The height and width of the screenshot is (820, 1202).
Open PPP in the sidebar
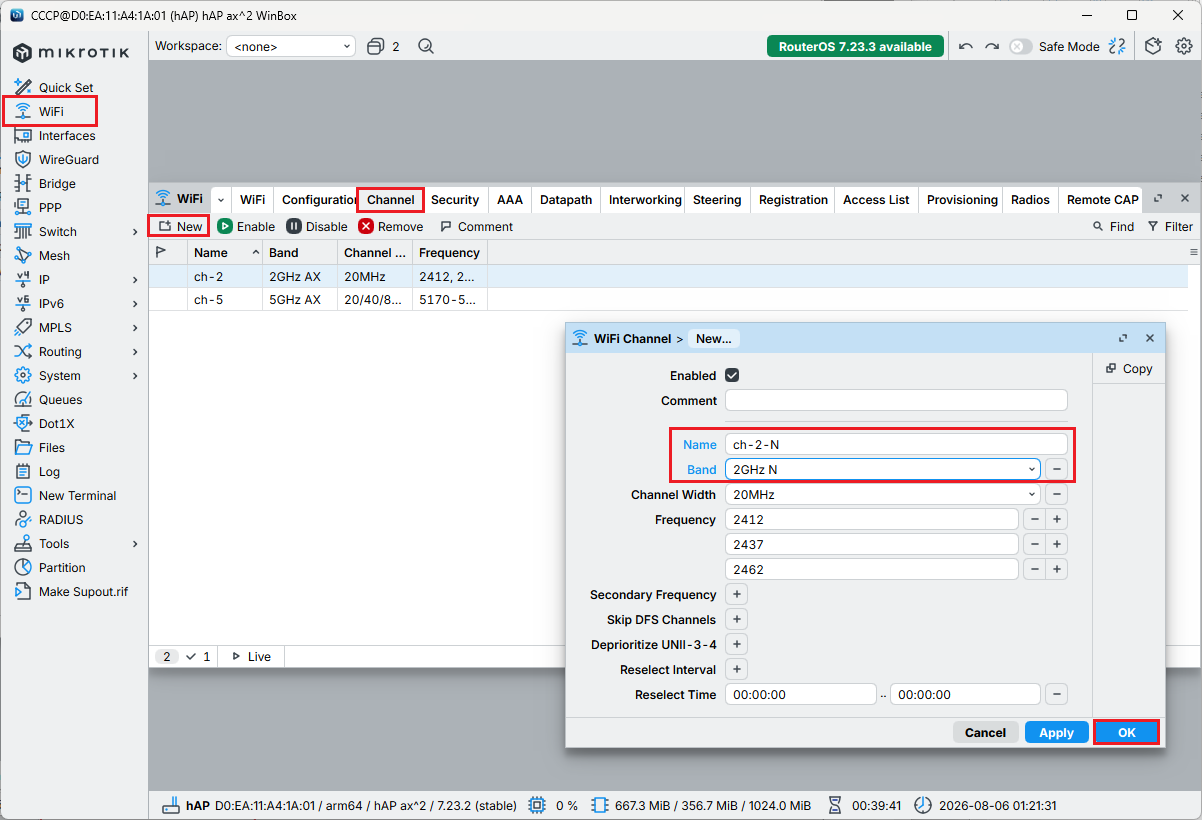(x=40, y=207)
